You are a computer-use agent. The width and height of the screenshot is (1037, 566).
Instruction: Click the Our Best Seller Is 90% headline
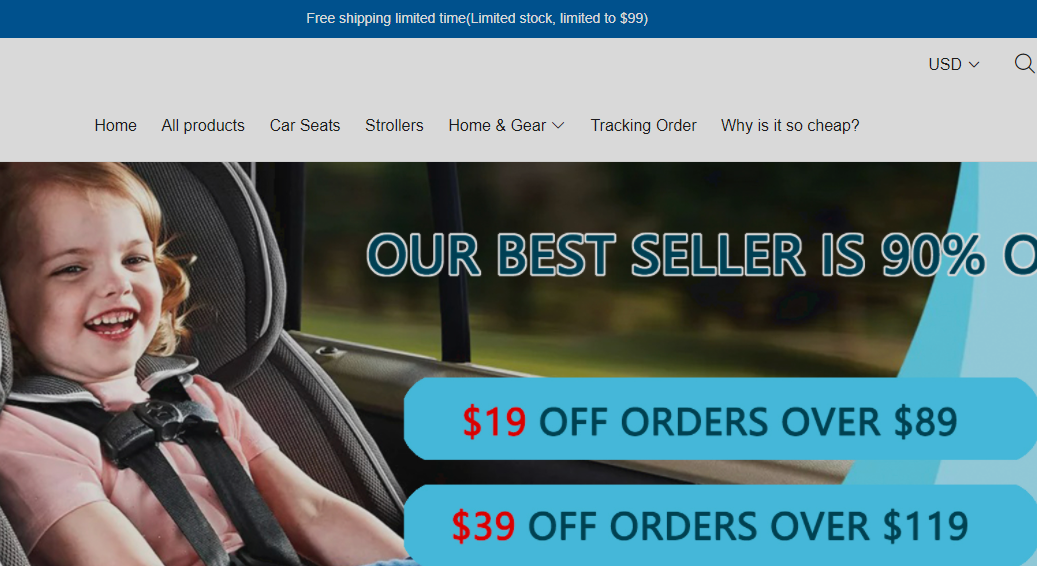coord(701,255)
